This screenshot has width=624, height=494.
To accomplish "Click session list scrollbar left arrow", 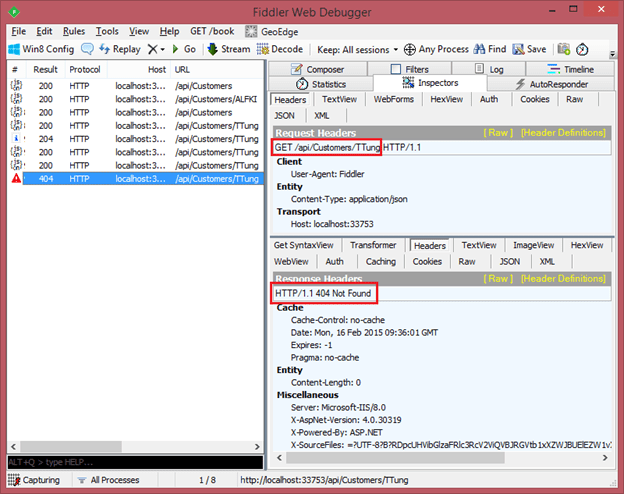I will 13,447.
